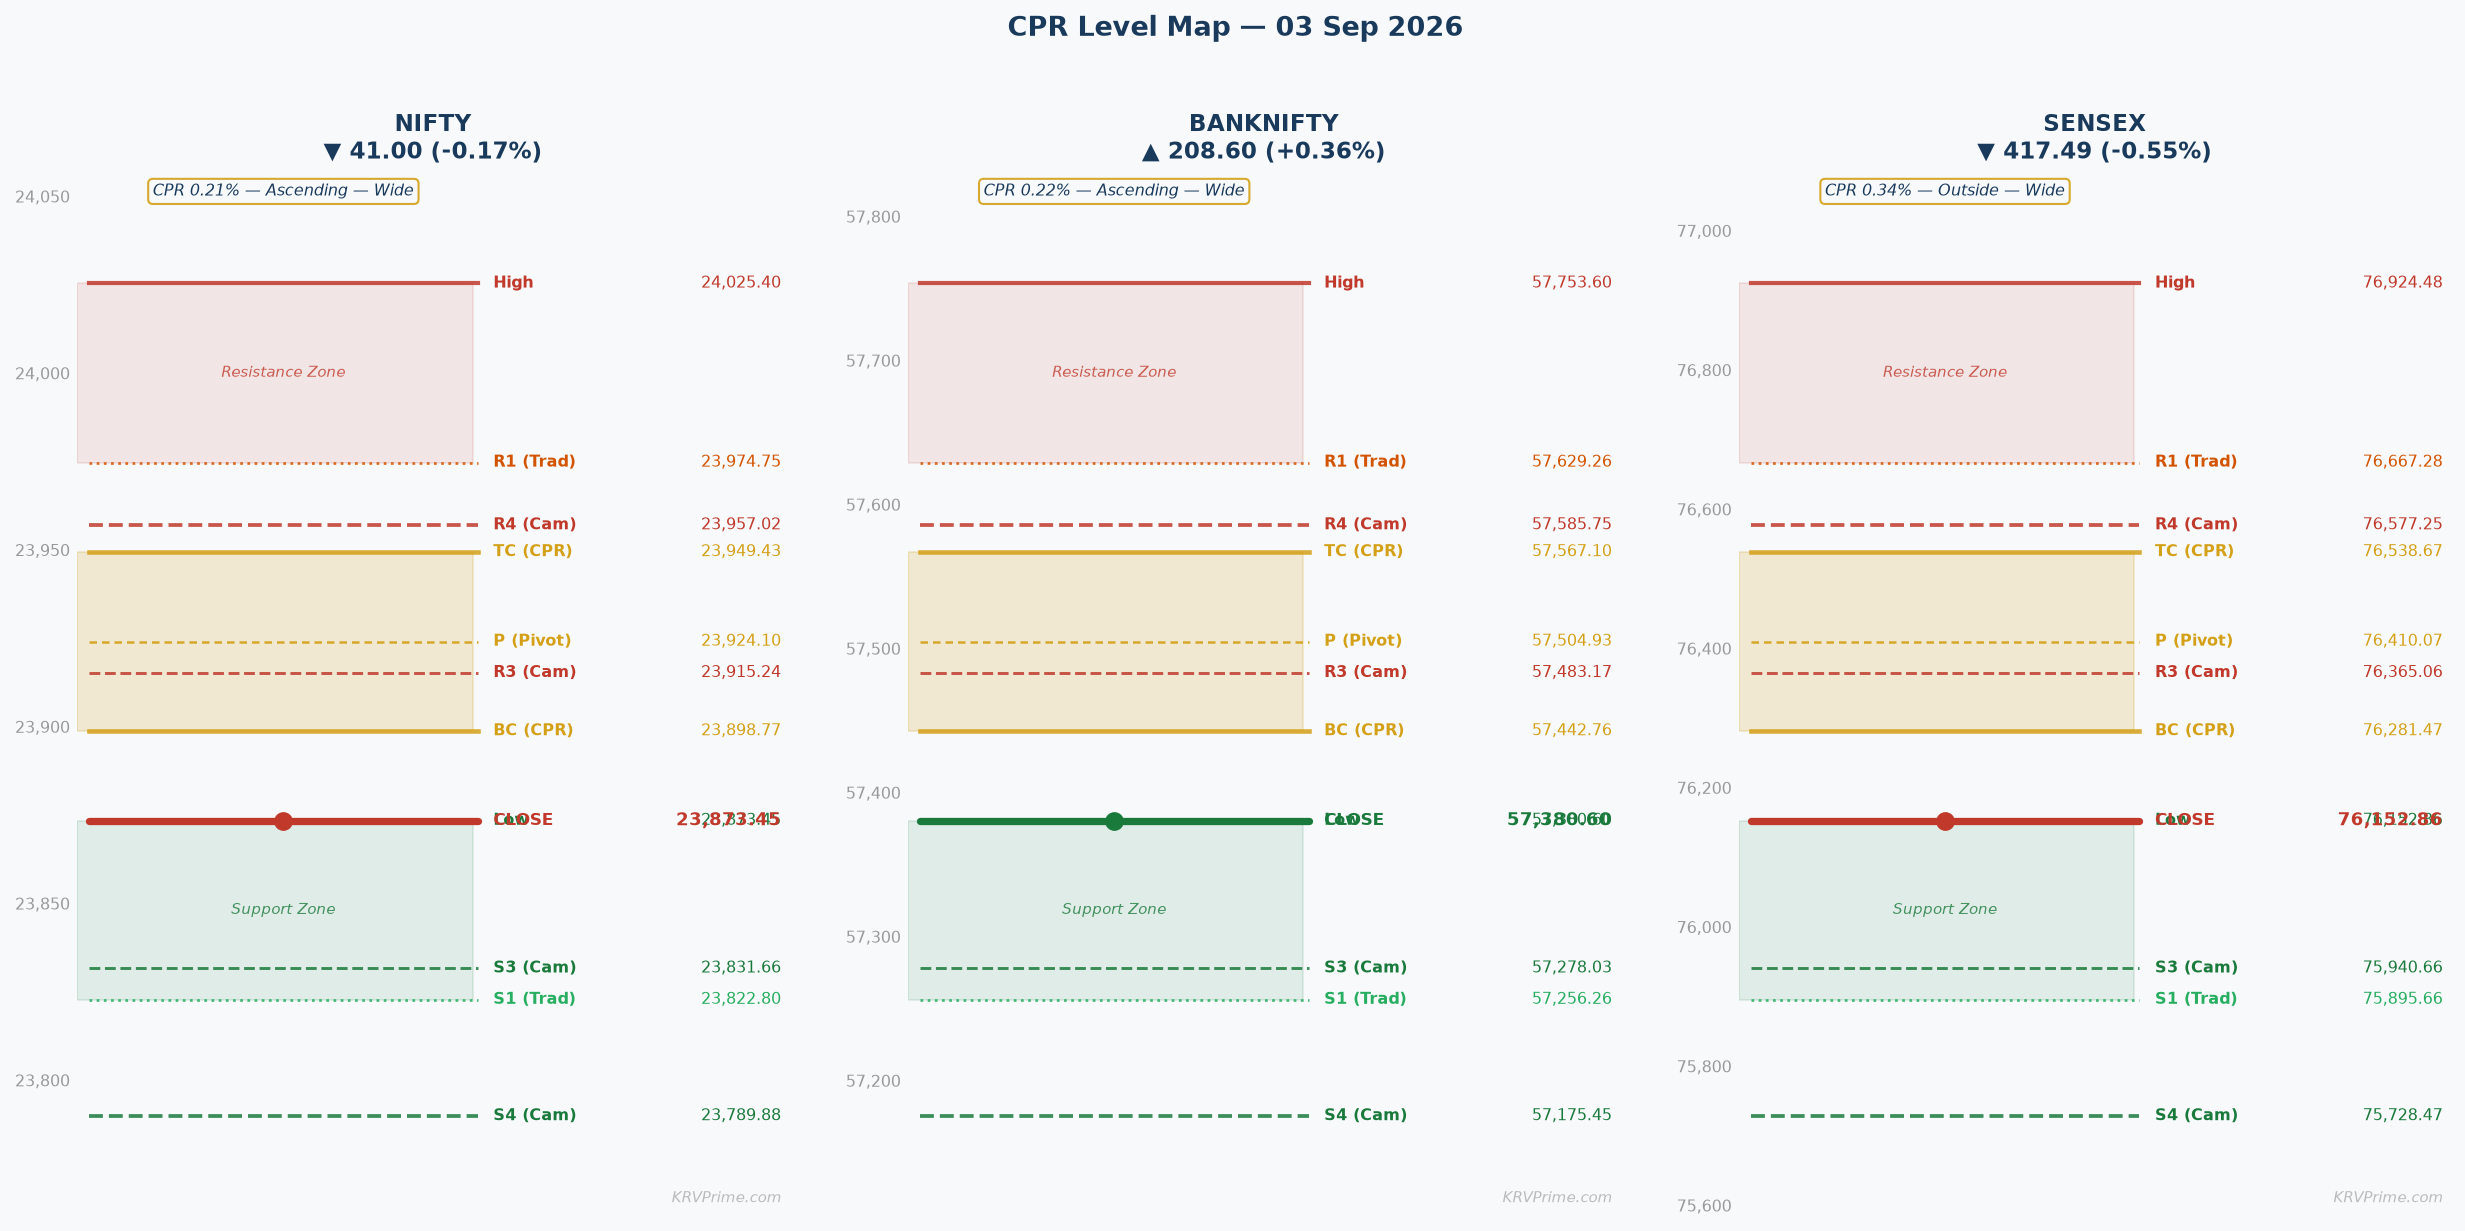Click the BANKNIFTY R4 (Cam) value 57,585.75

1572,525
